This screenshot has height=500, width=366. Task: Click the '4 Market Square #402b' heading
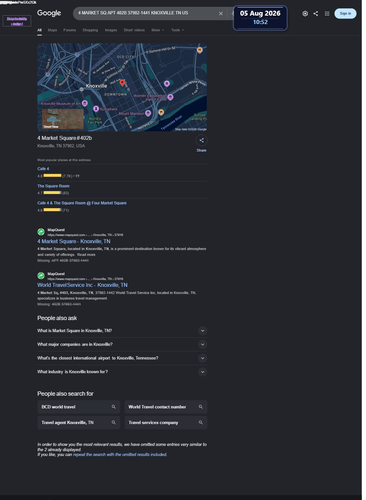65,138
